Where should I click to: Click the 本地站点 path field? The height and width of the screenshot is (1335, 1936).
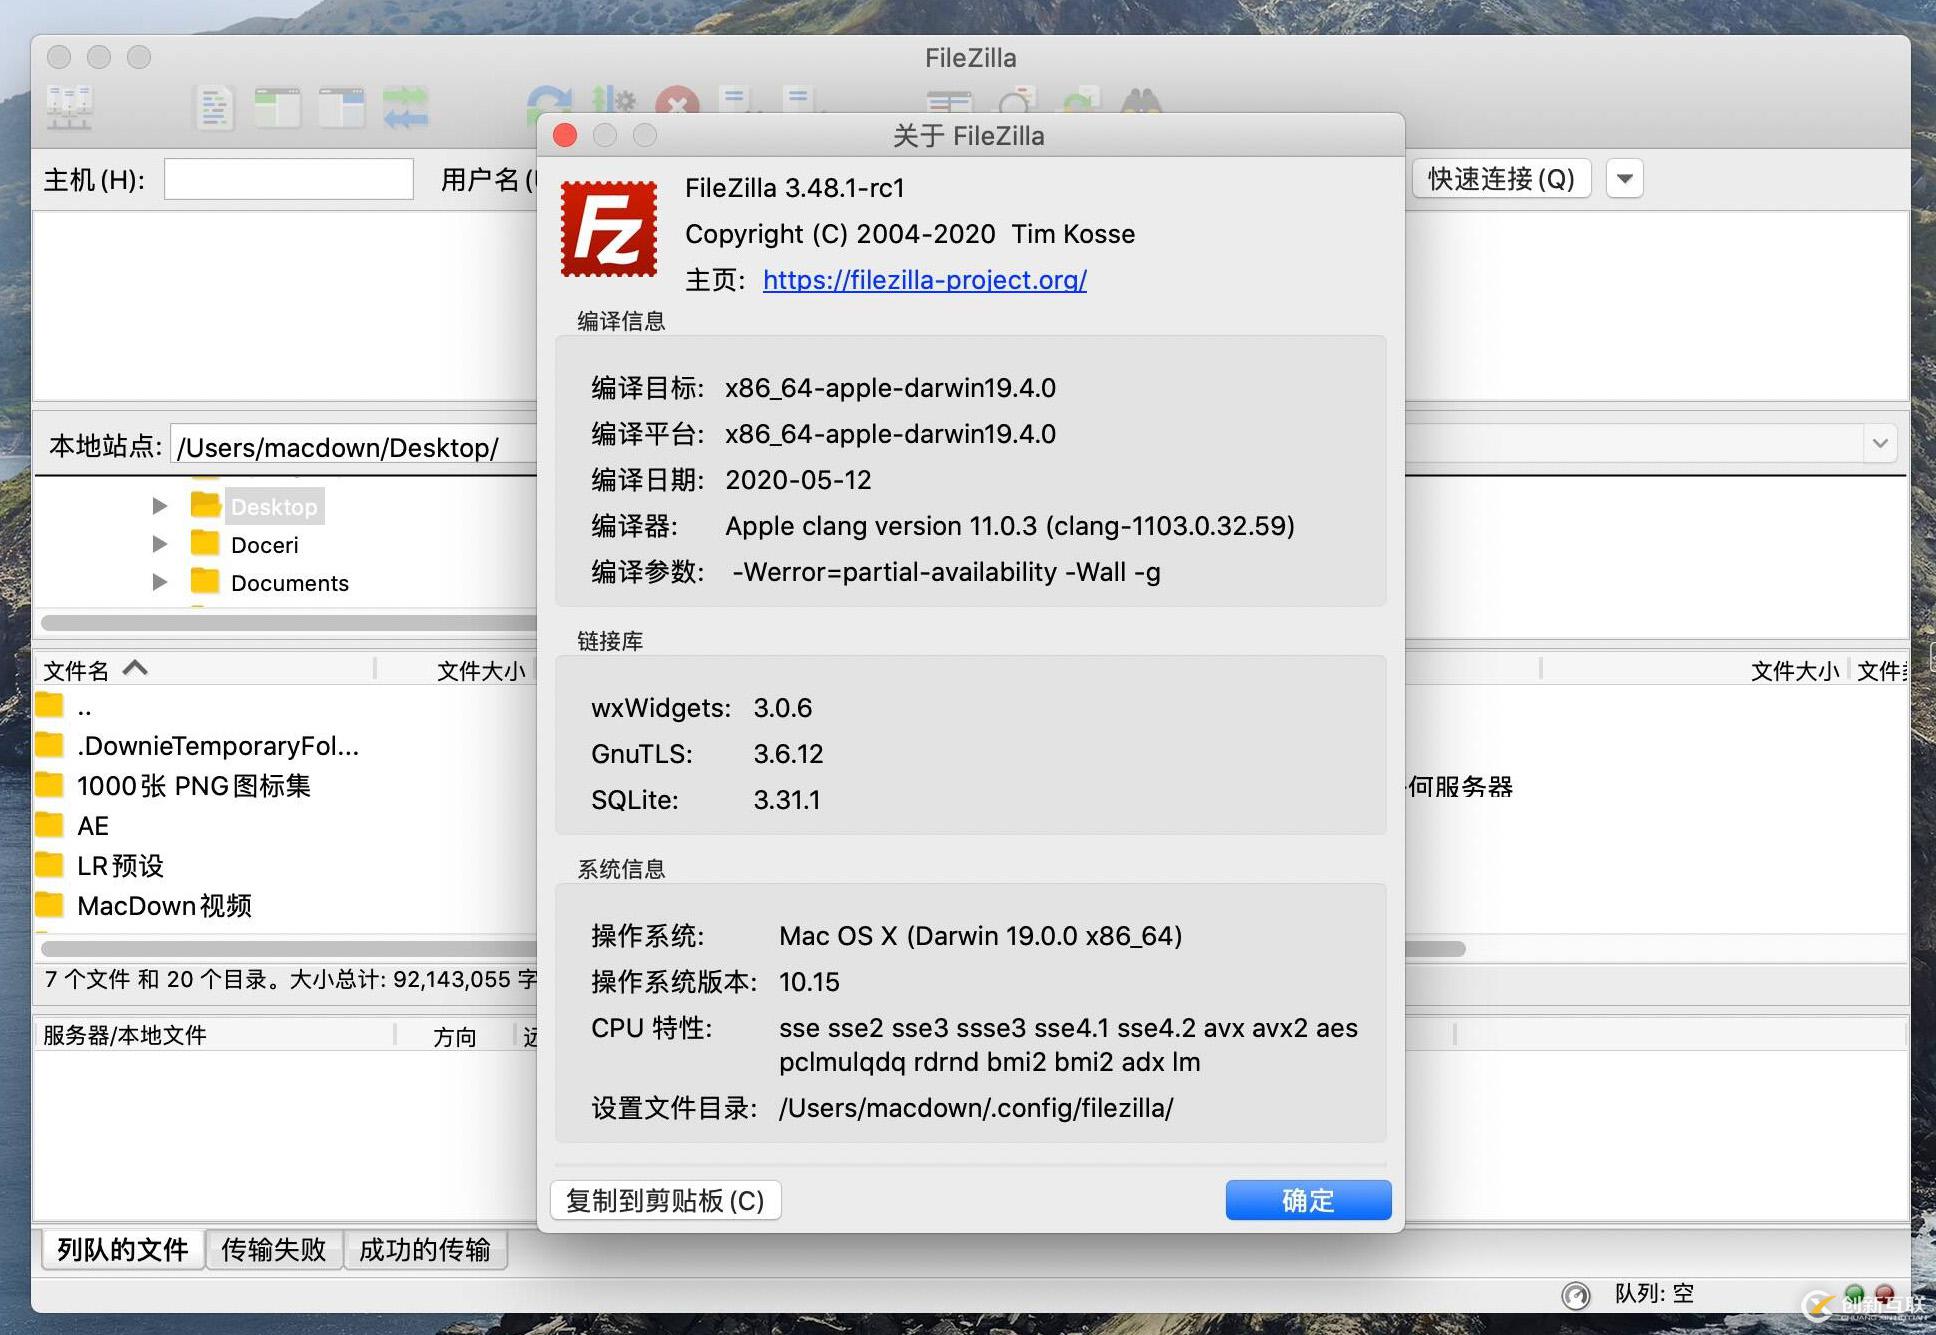click(354, 446)
